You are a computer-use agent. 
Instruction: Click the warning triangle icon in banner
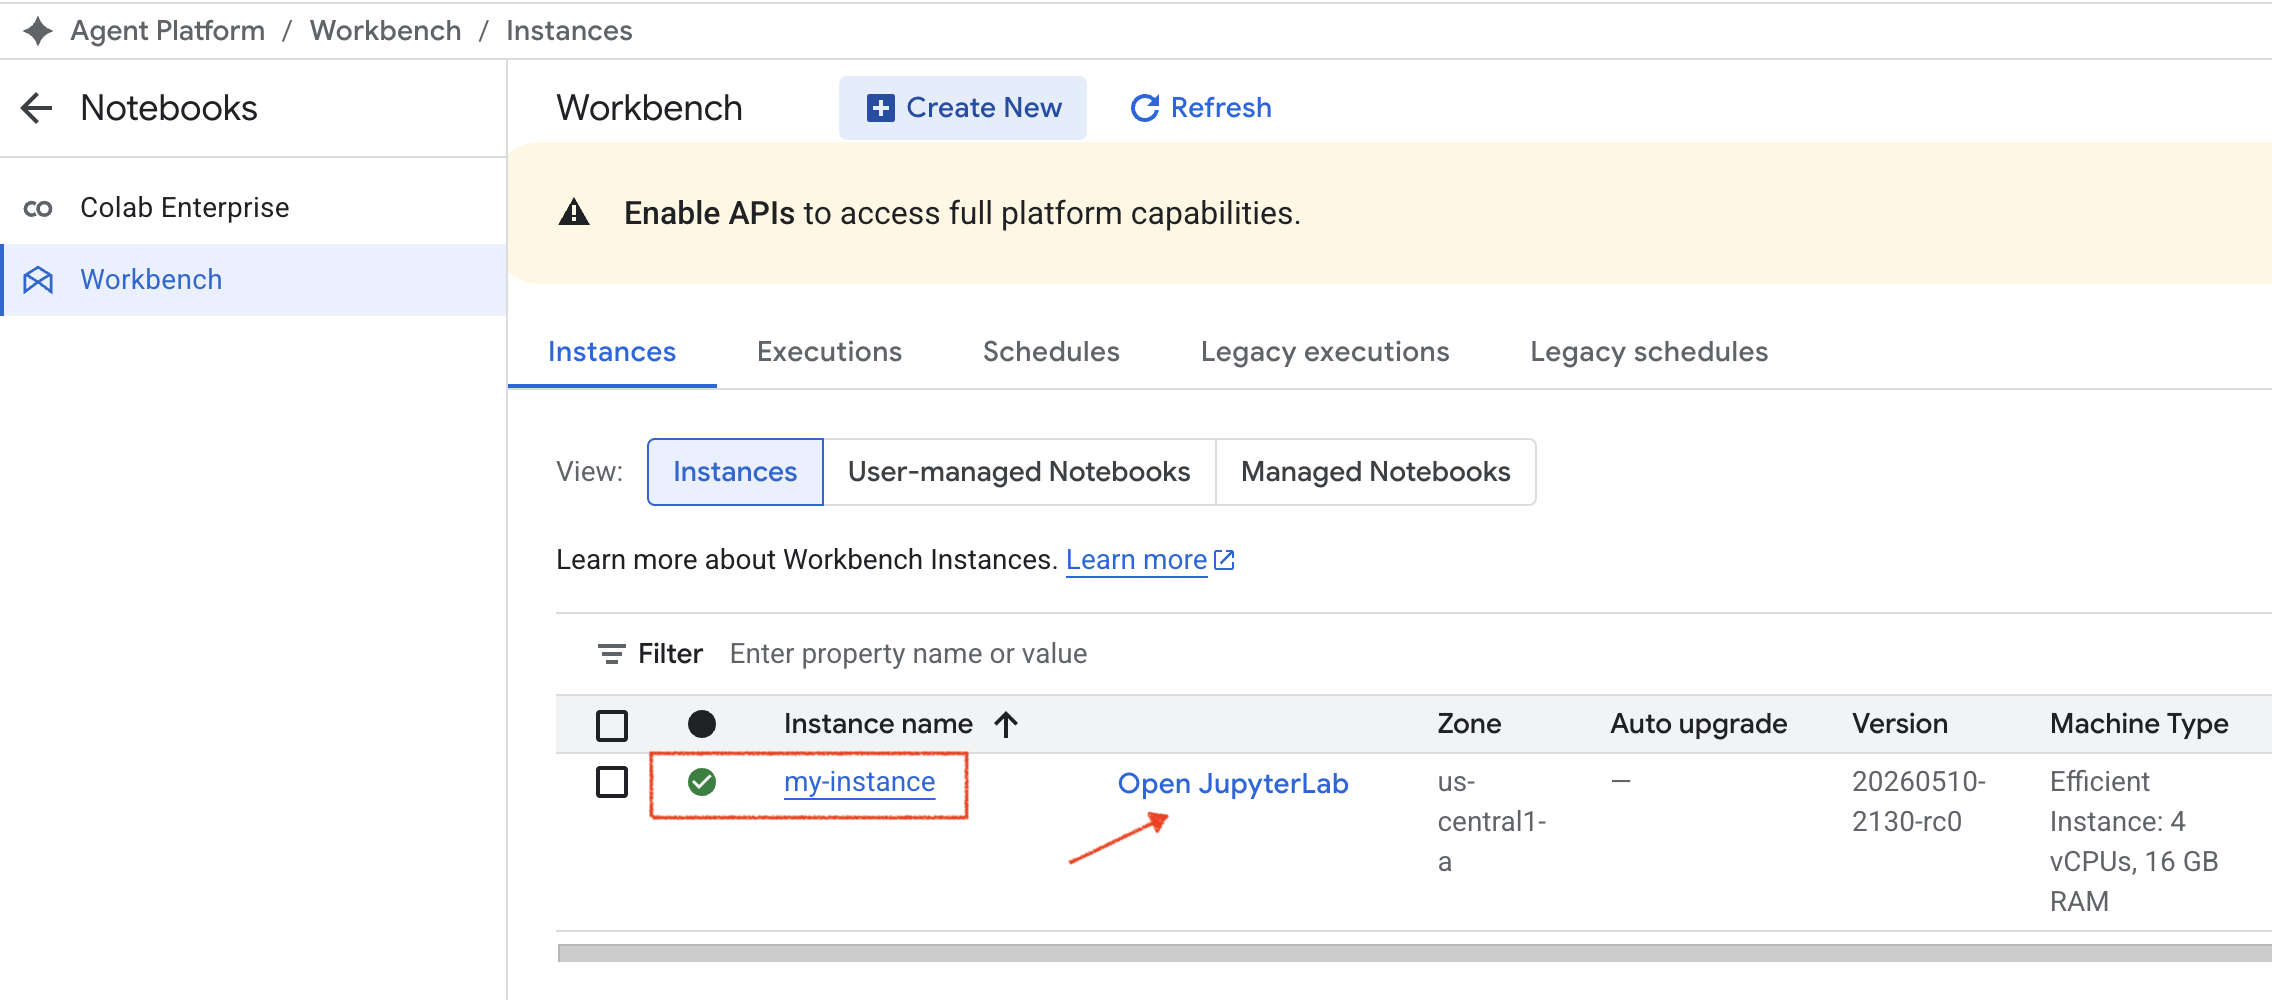coord(574,212)
